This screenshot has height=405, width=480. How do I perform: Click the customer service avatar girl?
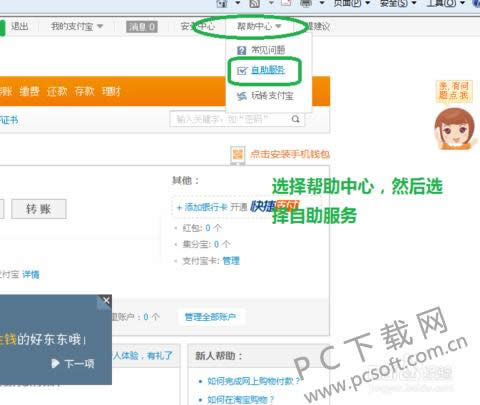point(454,128)
